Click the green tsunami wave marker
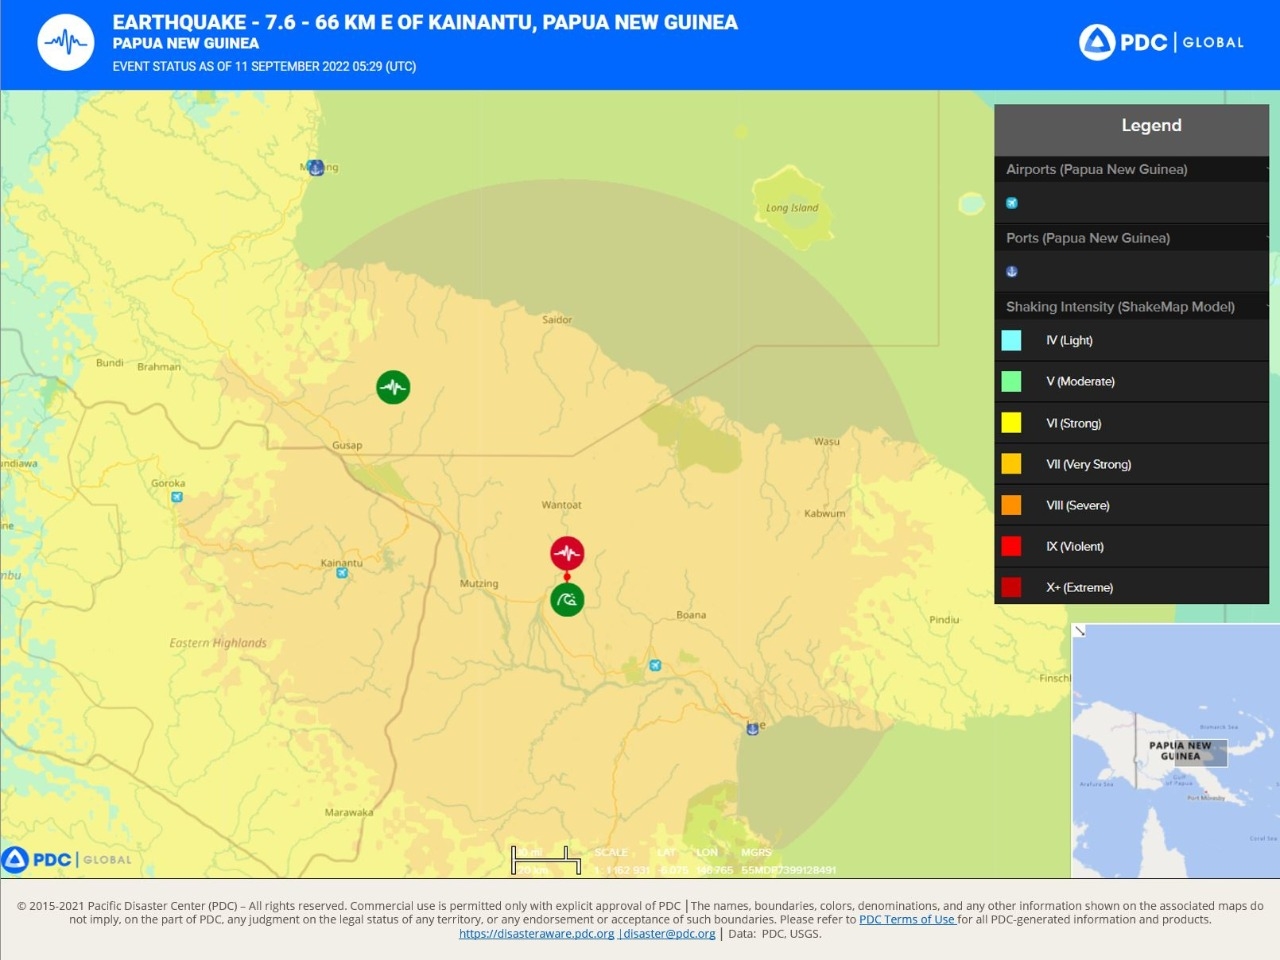1280x960 pixels. 567,600
